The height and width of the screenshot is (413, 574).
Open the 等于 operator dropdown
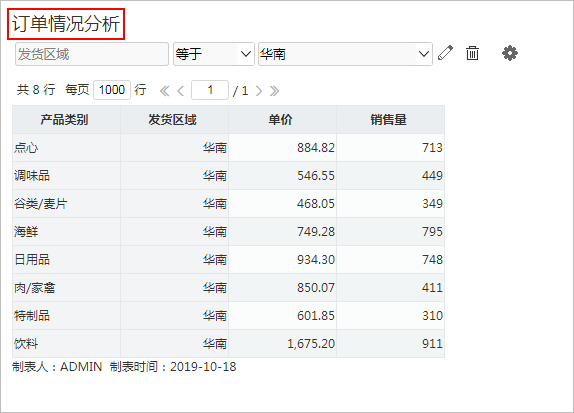tap(214, 54)
